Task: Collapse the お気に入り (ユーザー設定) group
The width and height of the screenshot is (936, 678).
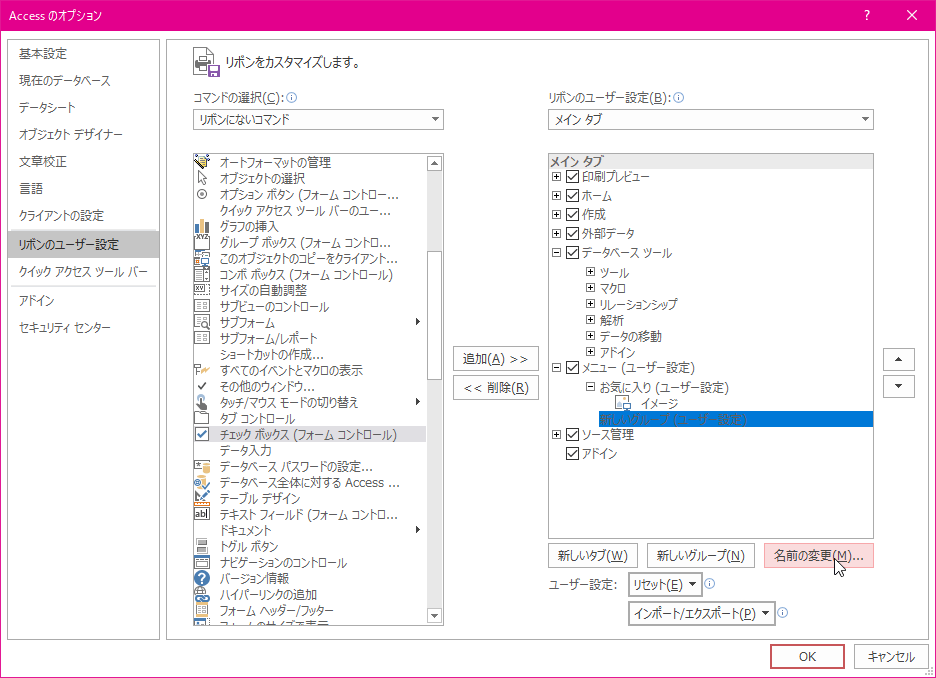Action: (x=590, y=387)
